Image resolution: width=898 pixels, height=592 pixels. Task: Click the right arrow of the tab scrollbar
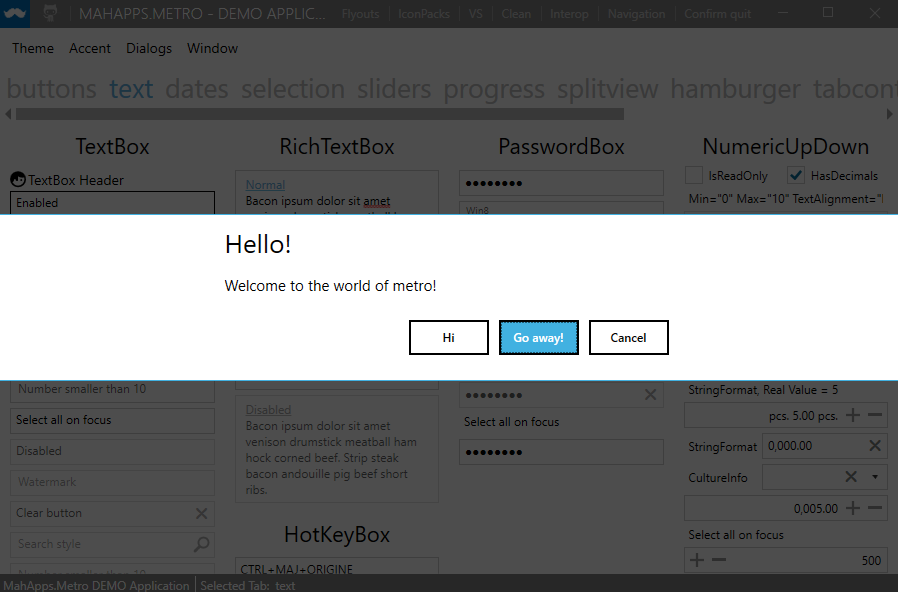890,114
